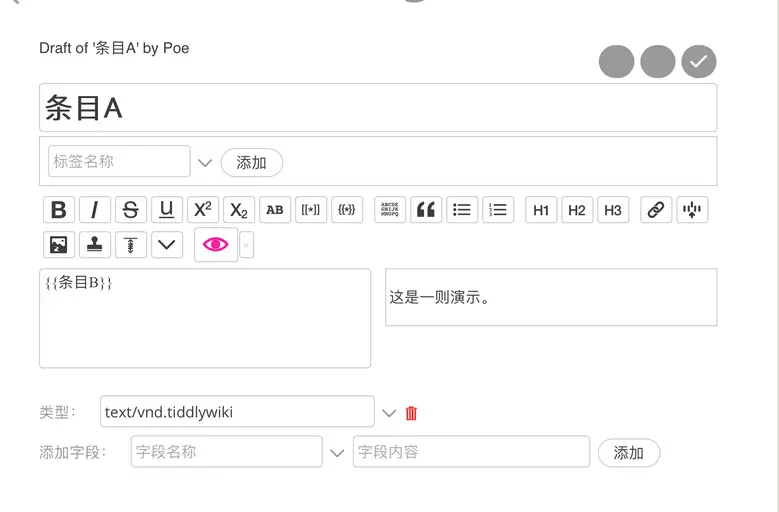The width and height of the screenshot is (779, 512).
Task: Expand more toolbar options chevron
Action: (x=166, y=244)
